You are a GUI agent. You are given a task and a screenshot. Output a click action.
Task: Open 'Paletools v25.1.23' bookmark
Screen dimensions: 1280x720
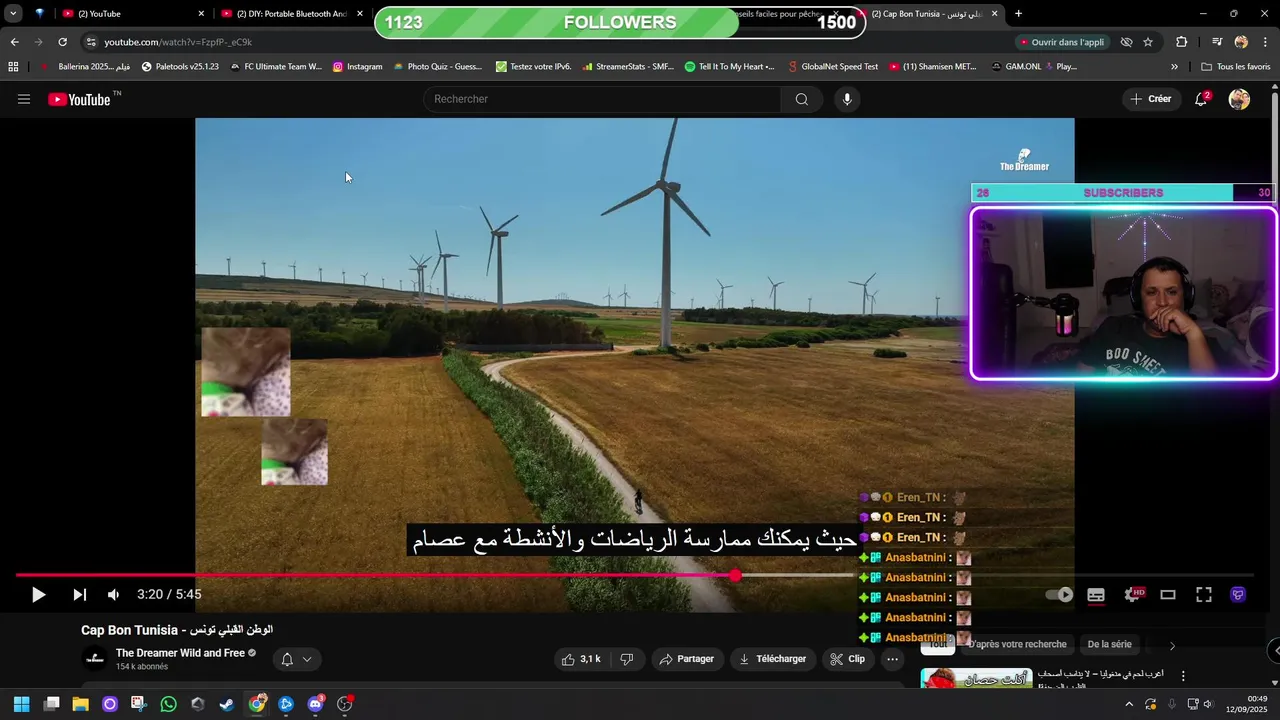180,67
